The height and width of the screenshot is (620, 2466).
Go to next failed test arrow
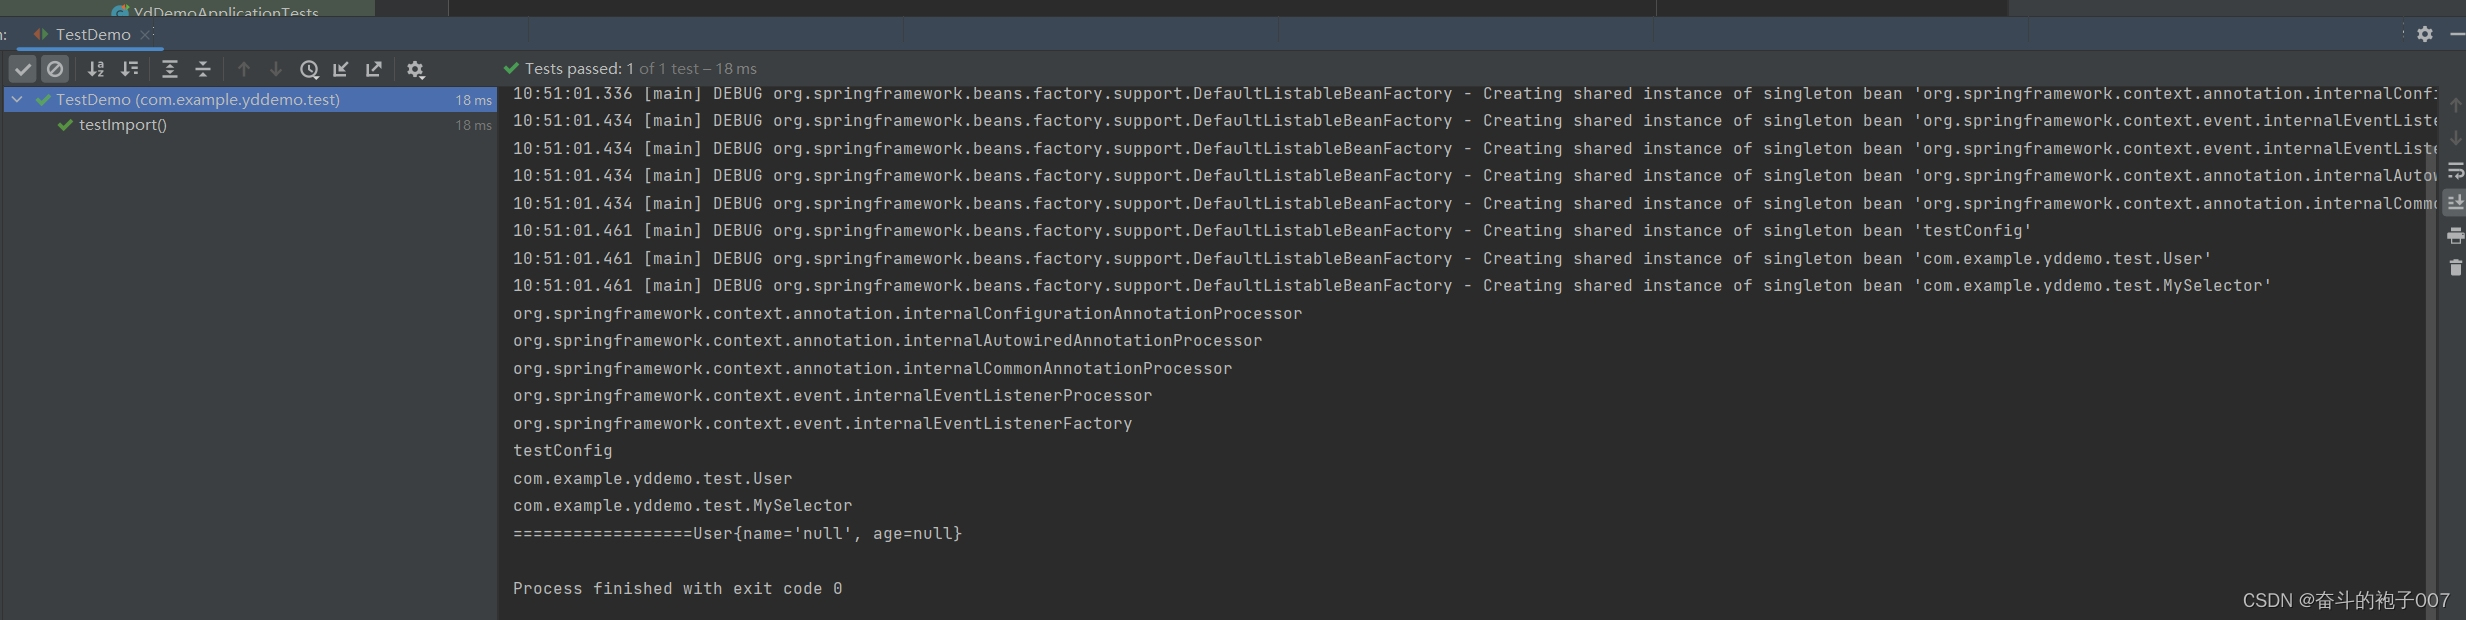[276, 69]
